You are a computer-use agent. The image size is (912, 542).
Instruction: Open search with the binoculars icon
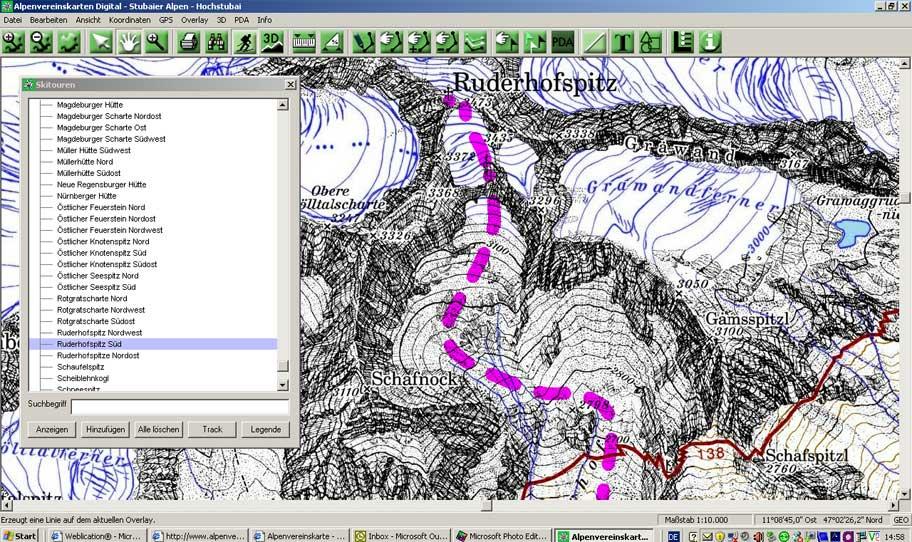point(217,42)
